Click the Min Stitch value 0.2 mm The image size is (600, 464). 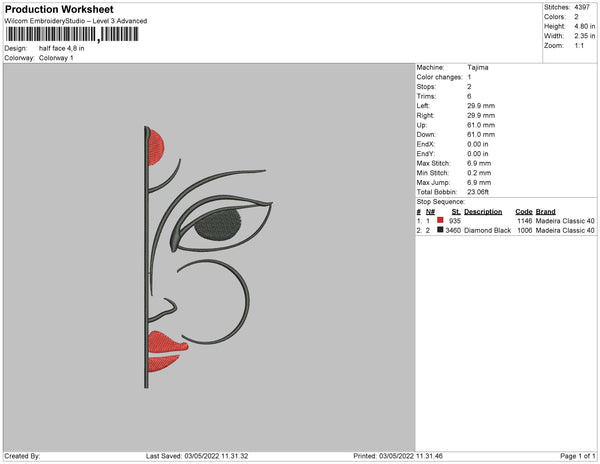(479, 173)
